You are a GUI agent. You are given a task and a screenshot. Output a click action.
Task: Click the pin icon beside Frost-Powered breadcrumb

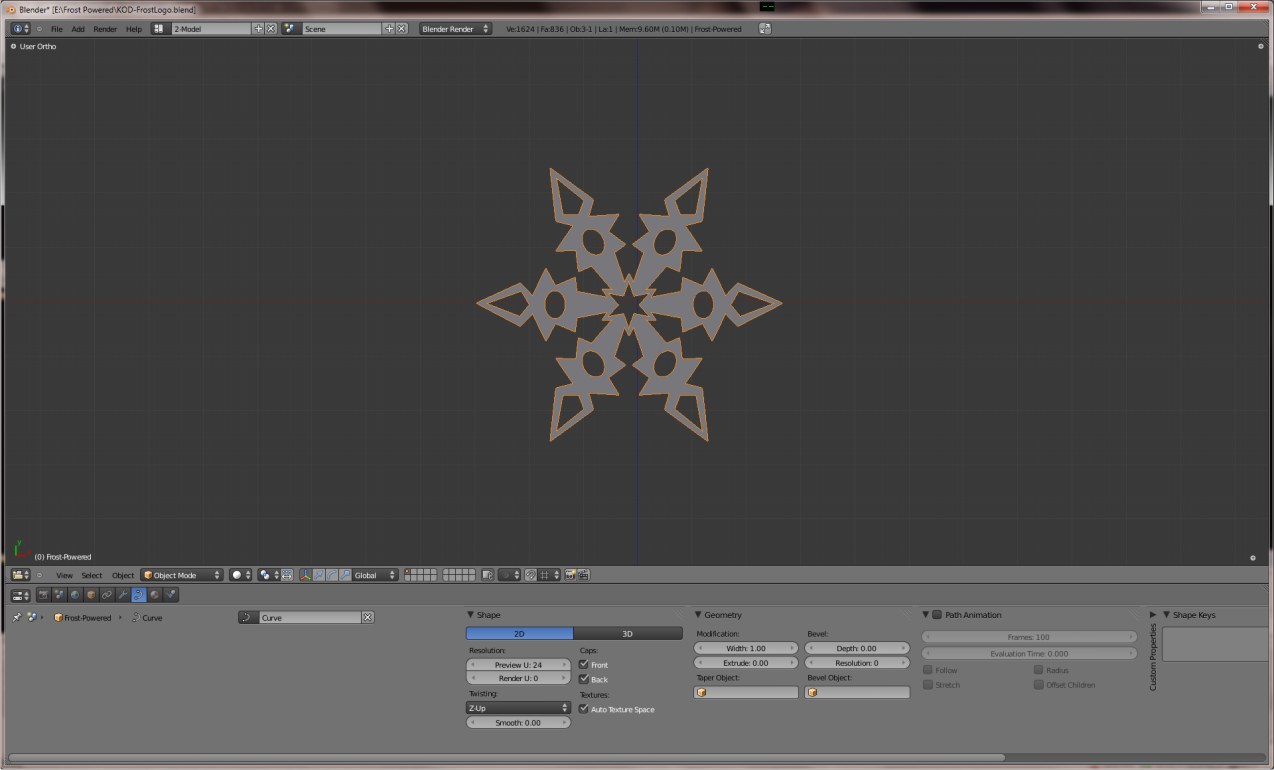click(x=16, y=618)
